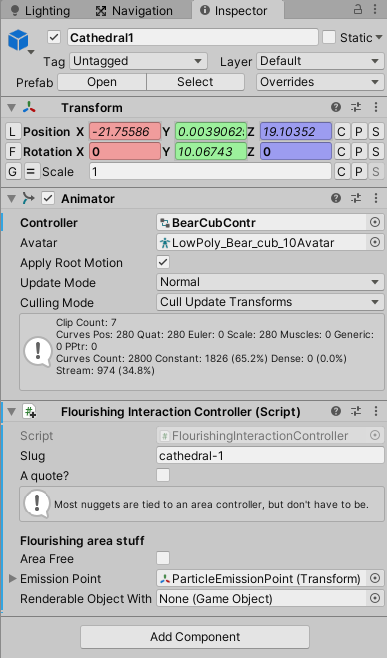Open object picker for Renderable Object With
Viewport: 387px width, 658px height.
[375, 598]
